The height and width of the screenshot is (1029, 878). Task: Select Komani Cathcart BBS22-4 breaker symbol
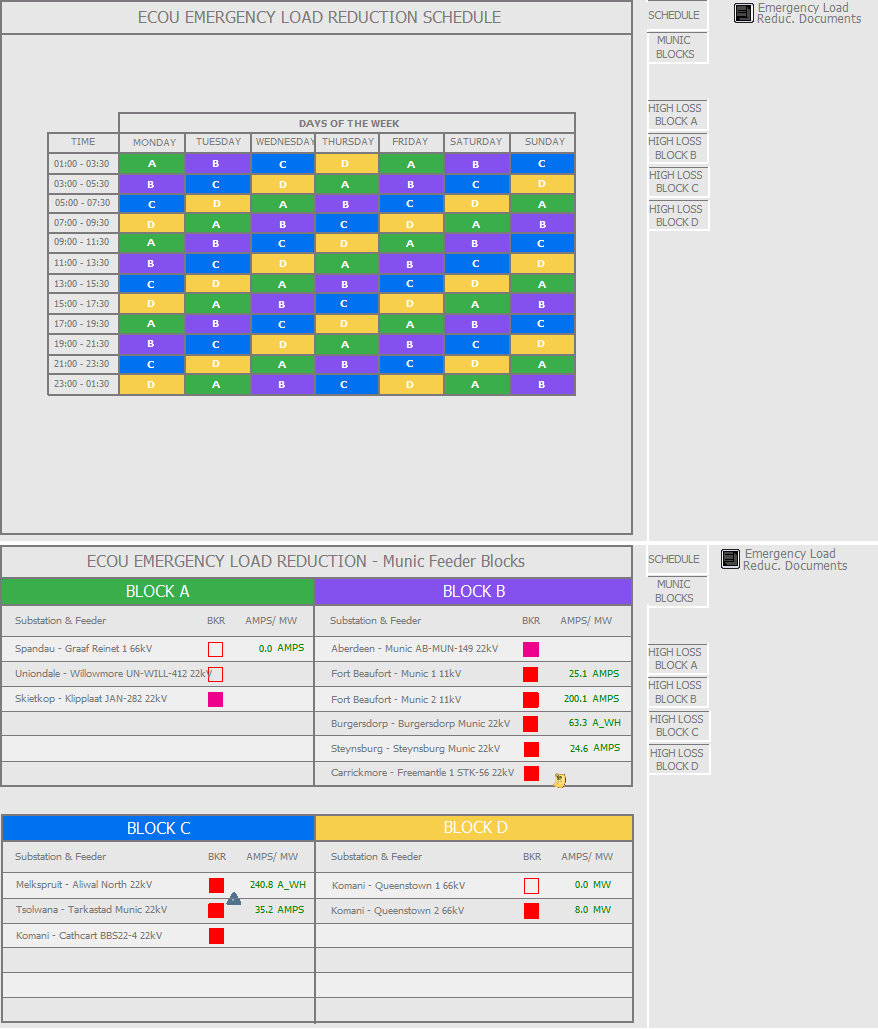(x=216, y=936)
